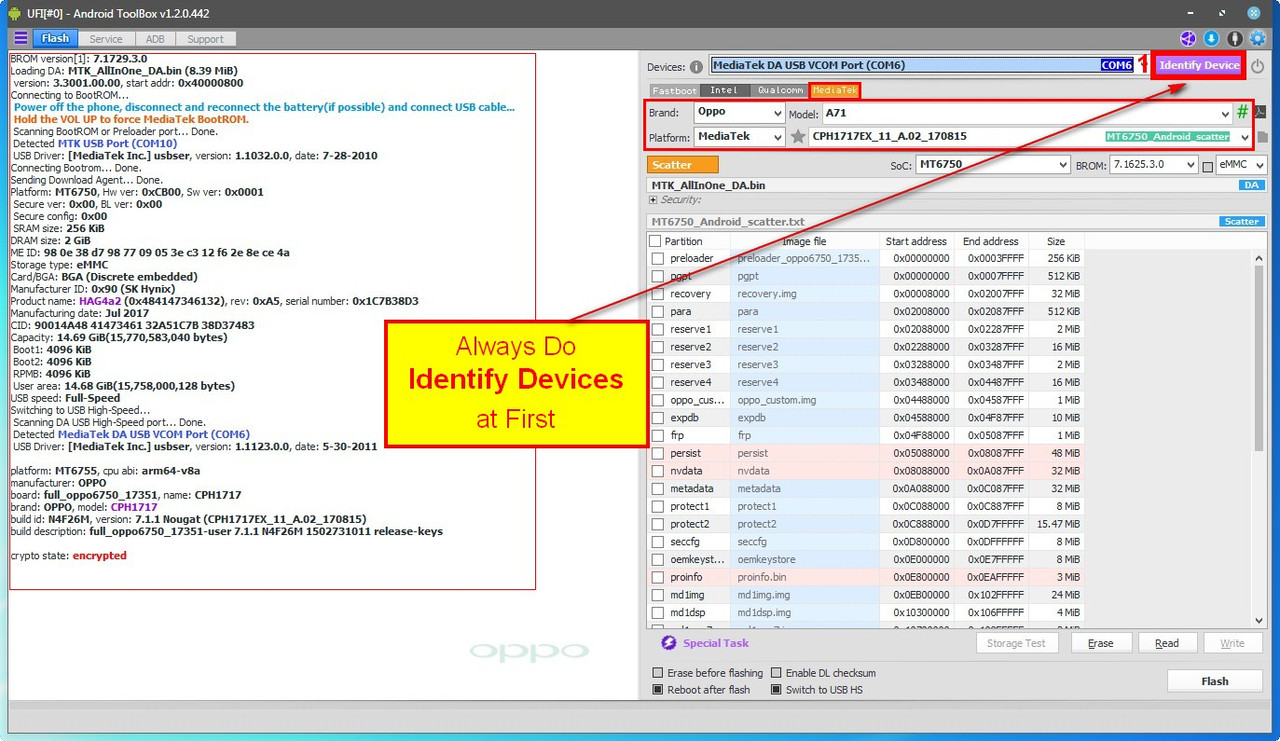Open the Special Task link
The image size is (1280, 741).
[716, 643]
